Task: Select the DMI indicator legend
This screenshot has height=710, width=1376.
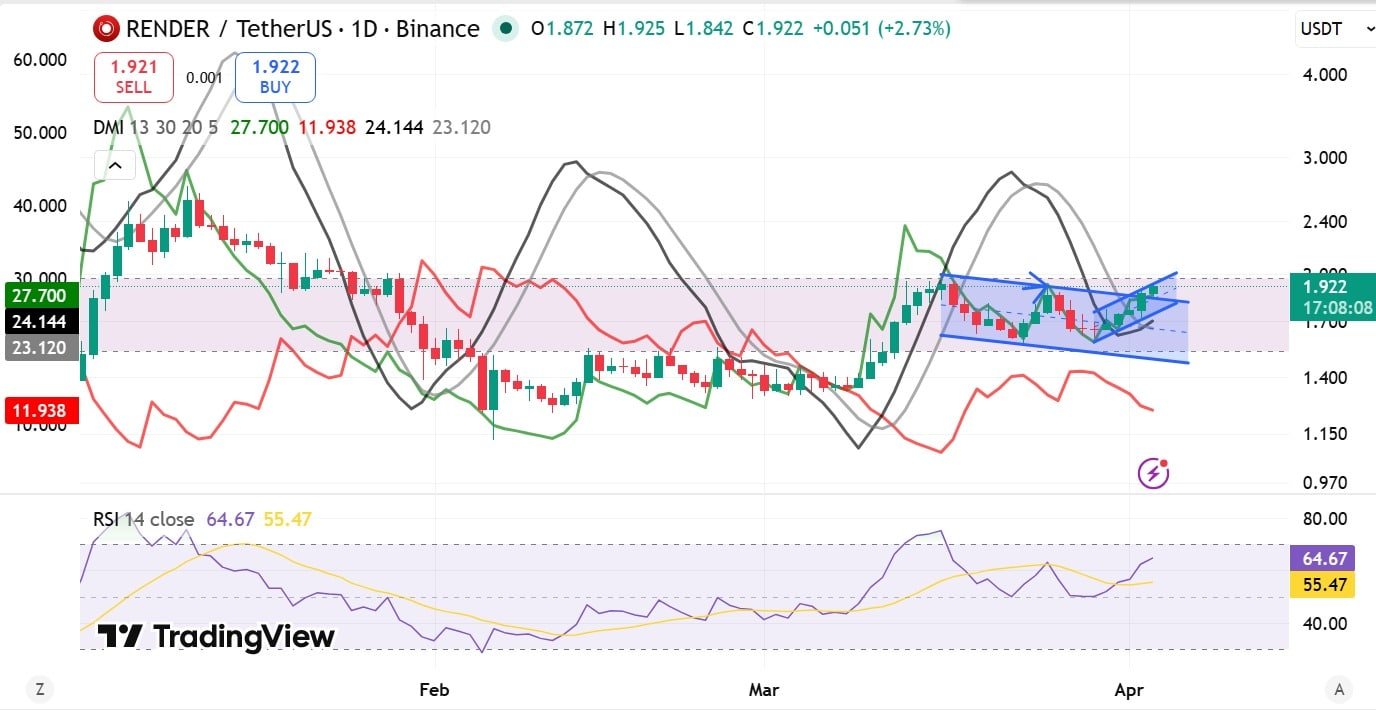Action: [110, 127]
